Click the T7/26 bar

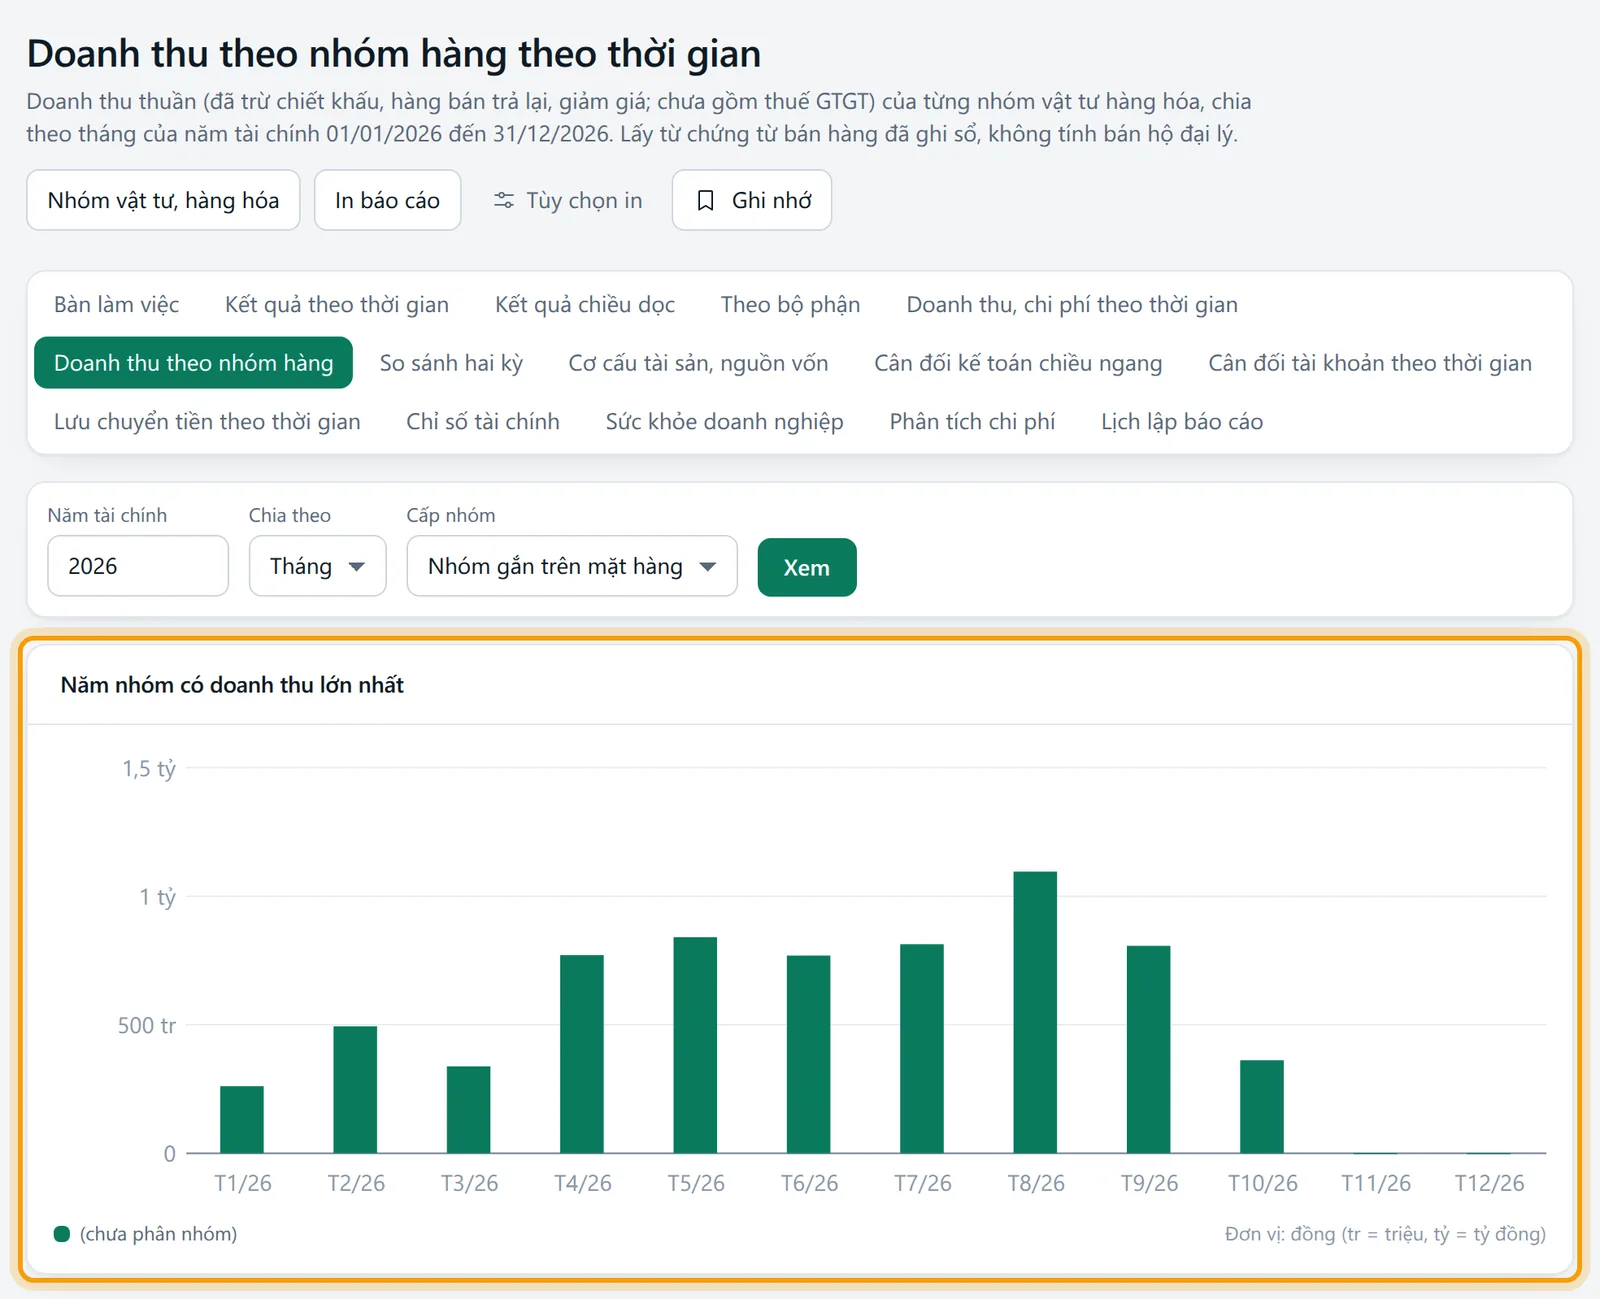(922, 1049)
